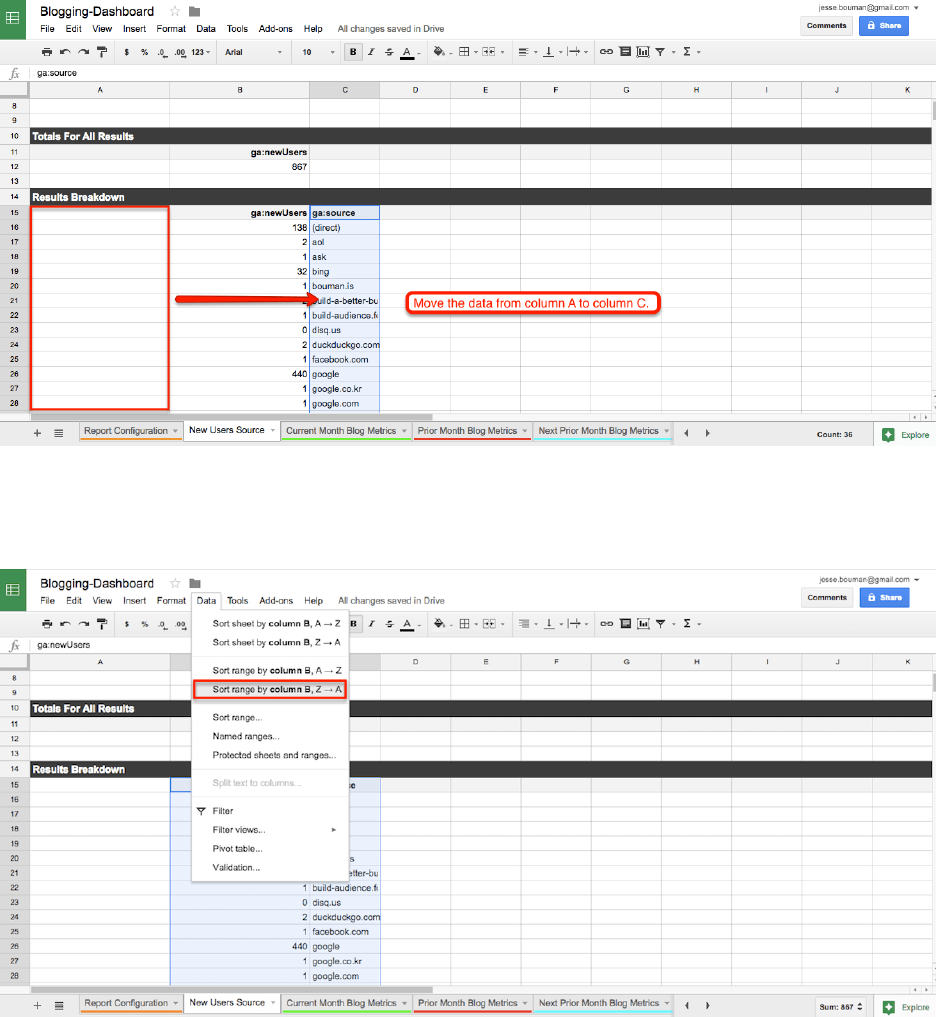Decrease decimal places in the upper window toolbar

point(162,52)
